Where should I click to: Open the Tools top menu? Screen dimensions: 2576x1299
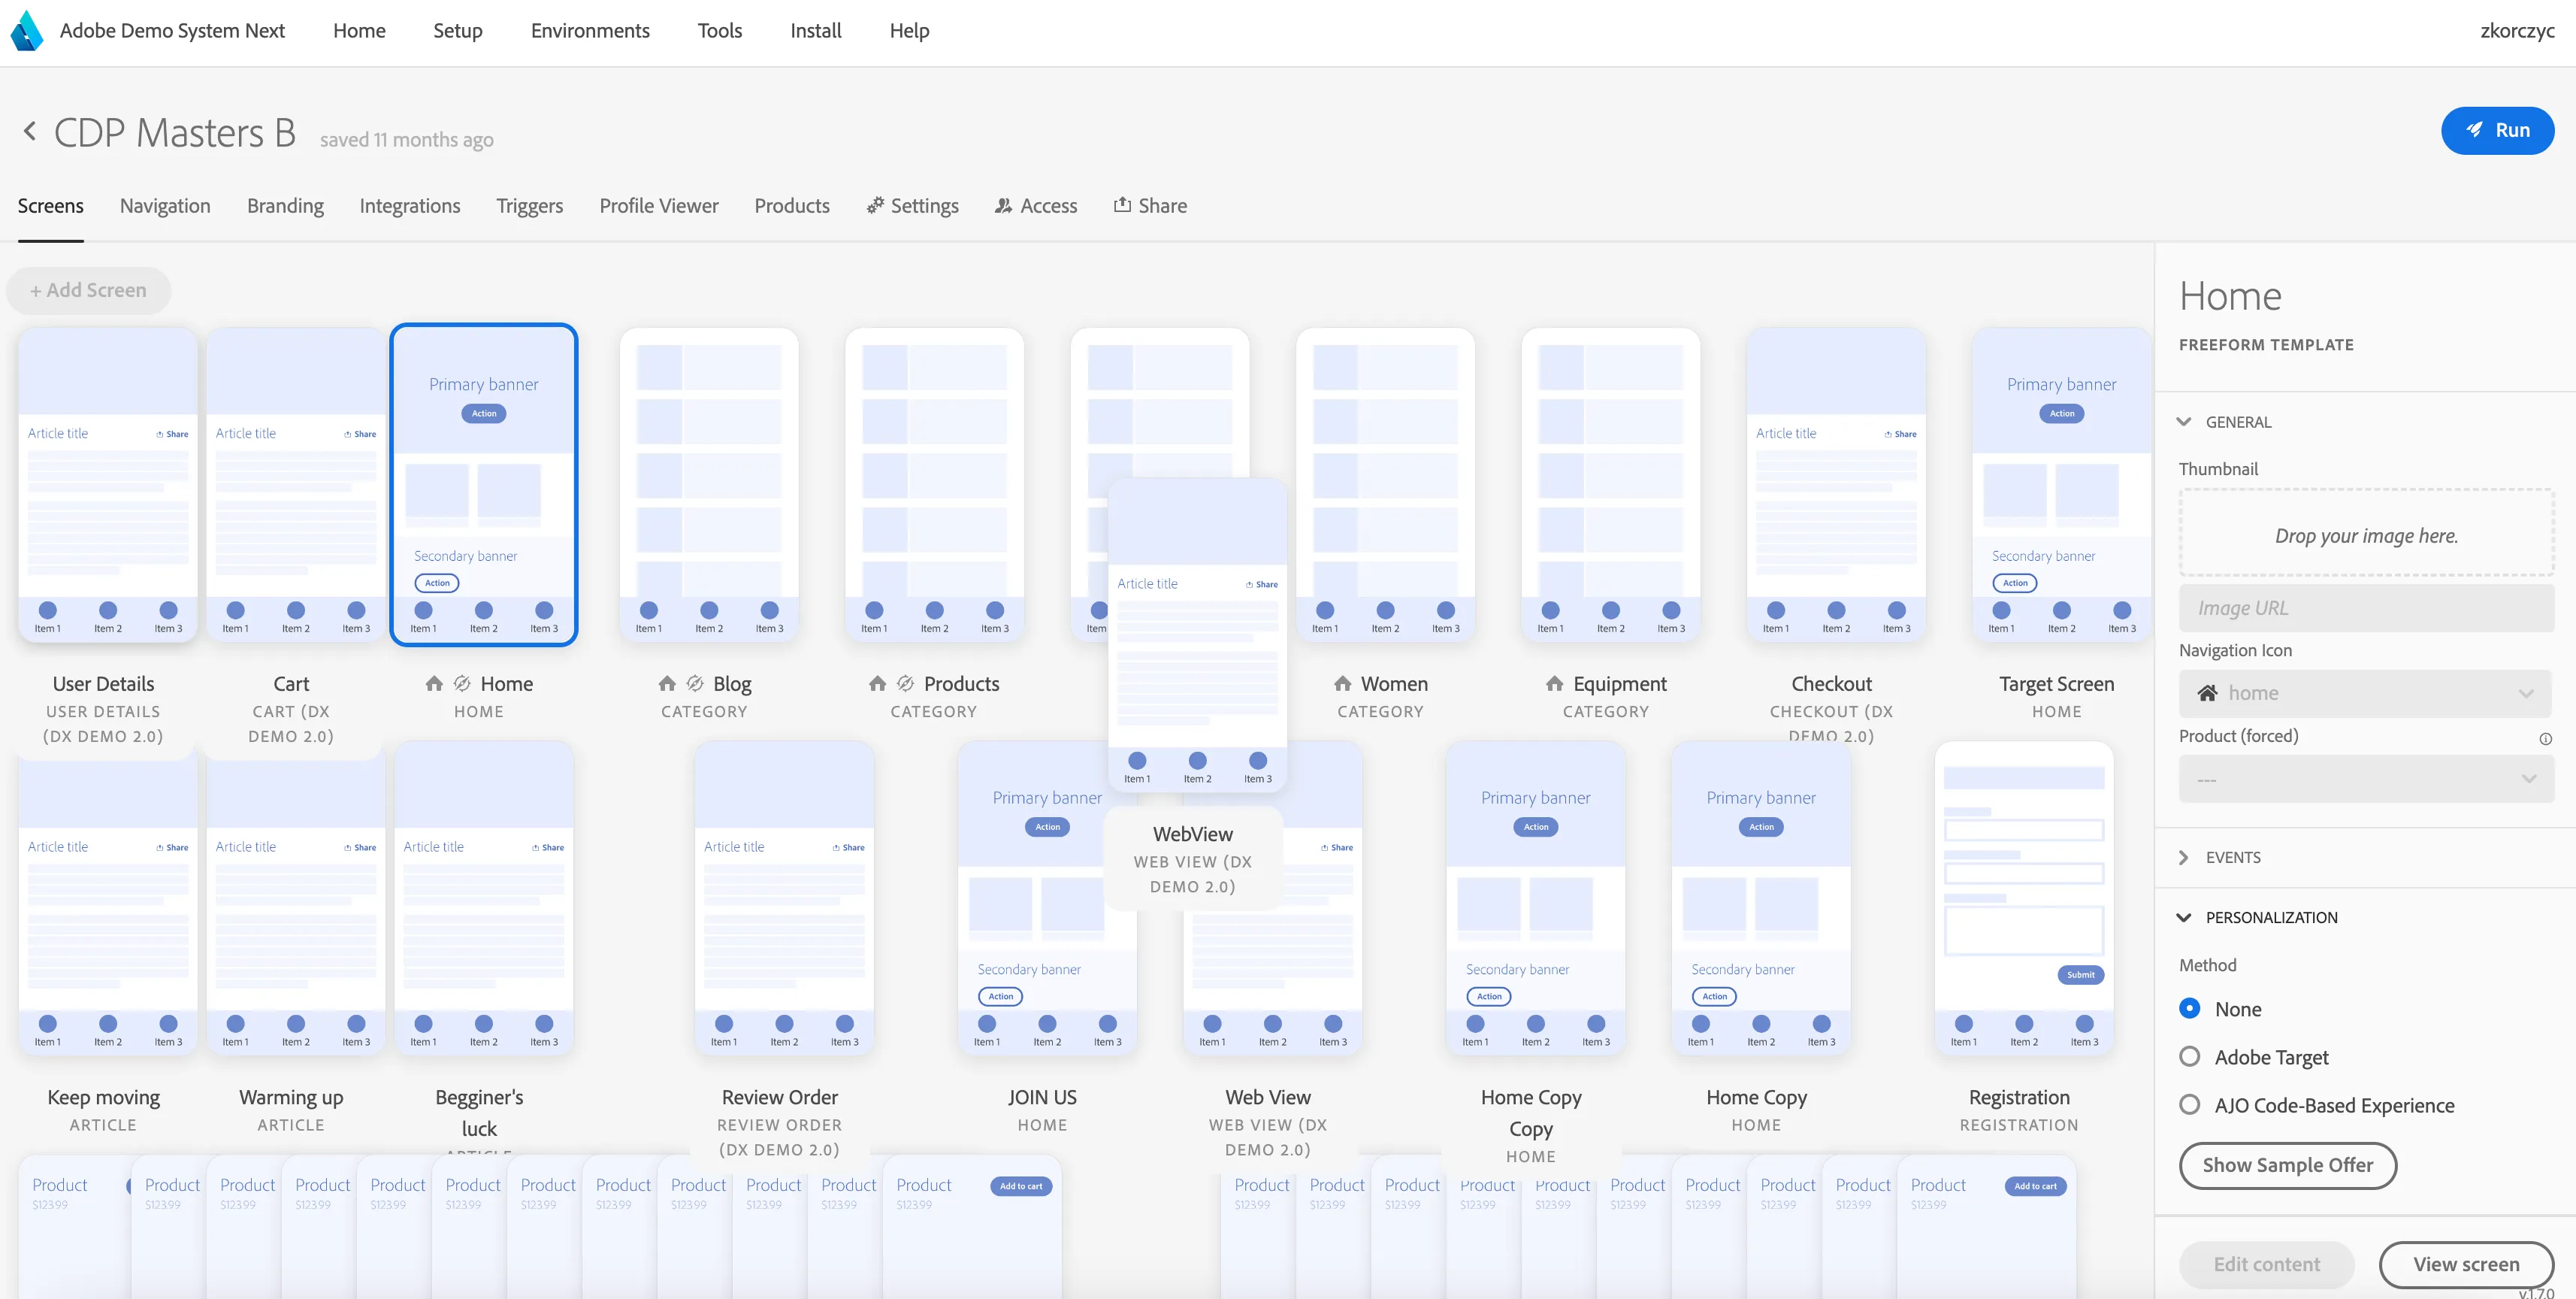(720, 30)
